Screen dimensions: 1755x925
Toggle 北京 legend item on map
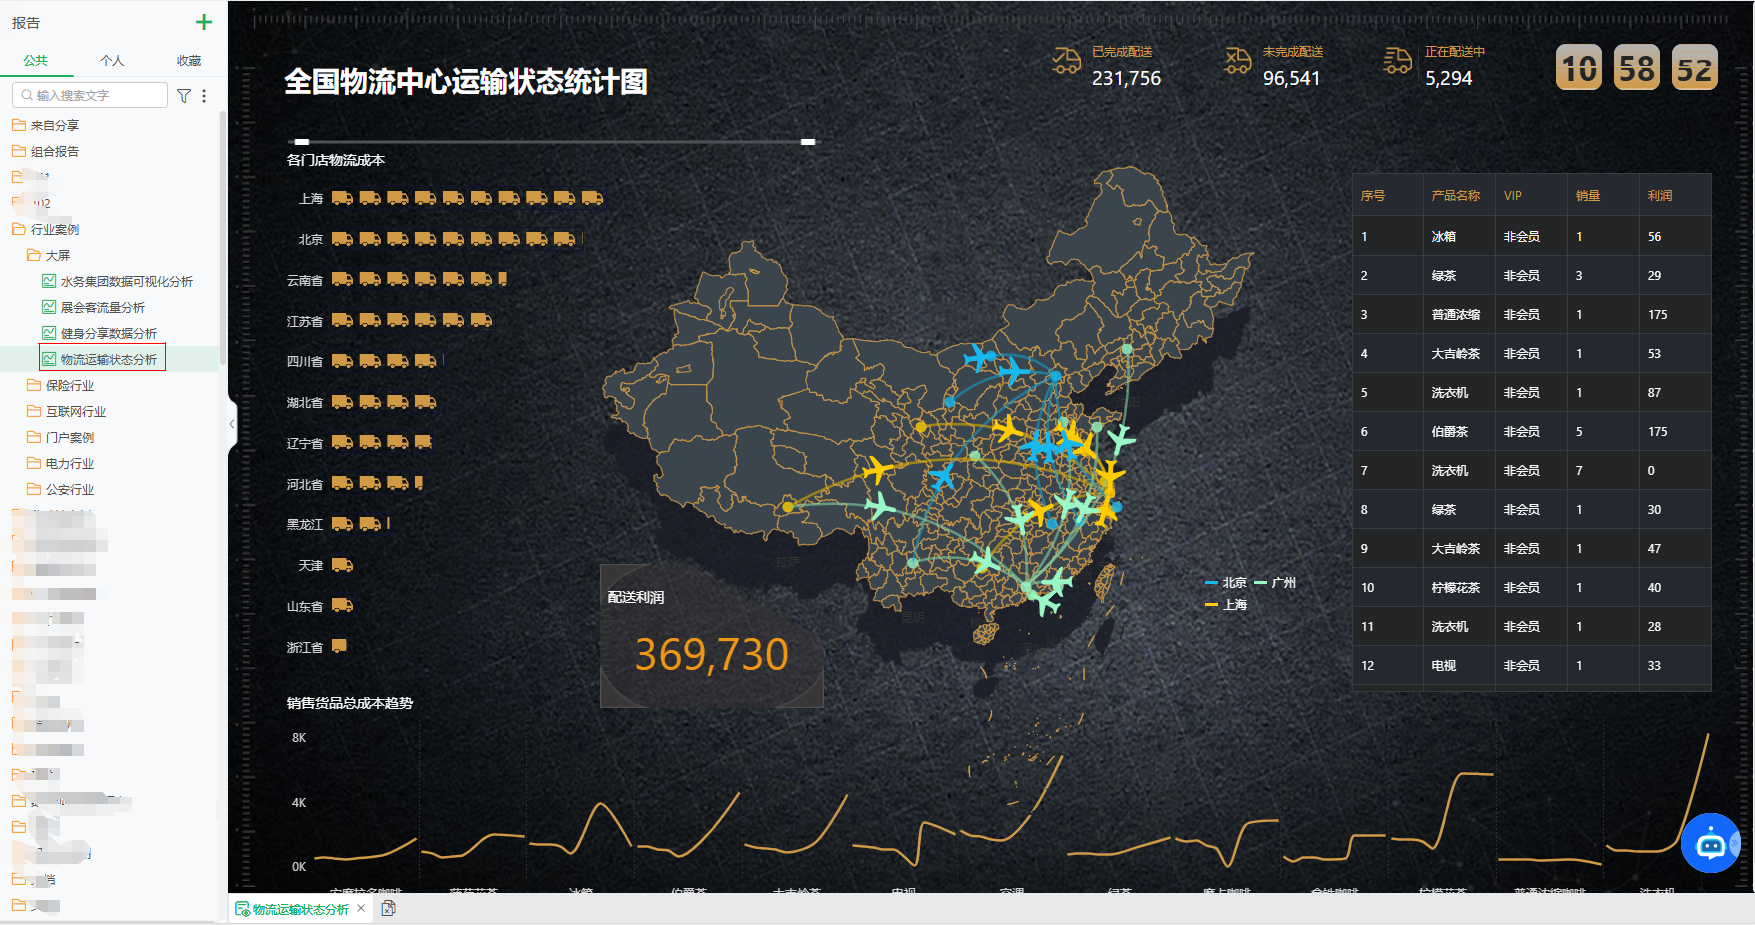click(x=1226, y=583)
